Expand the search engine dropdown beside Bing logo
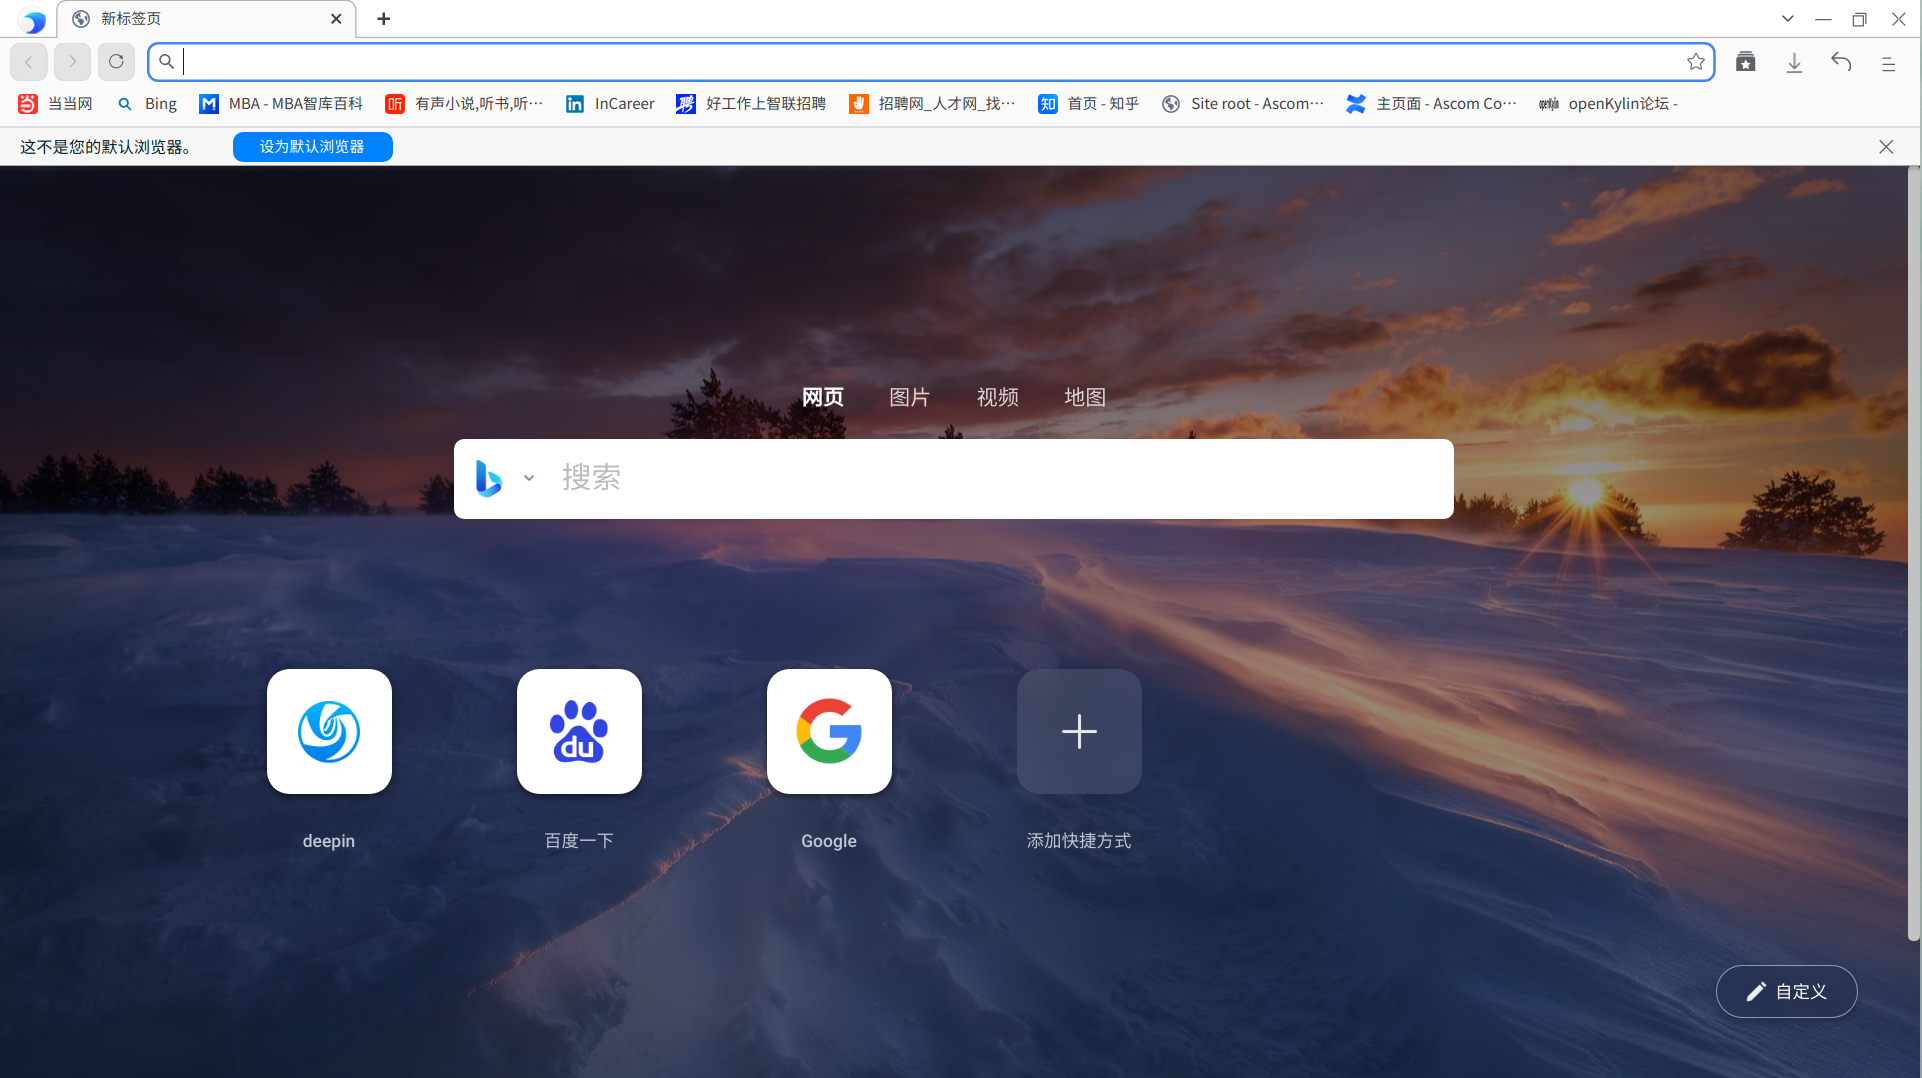The height and width of the screenshot is (1078, 1922). click(529, 478)
